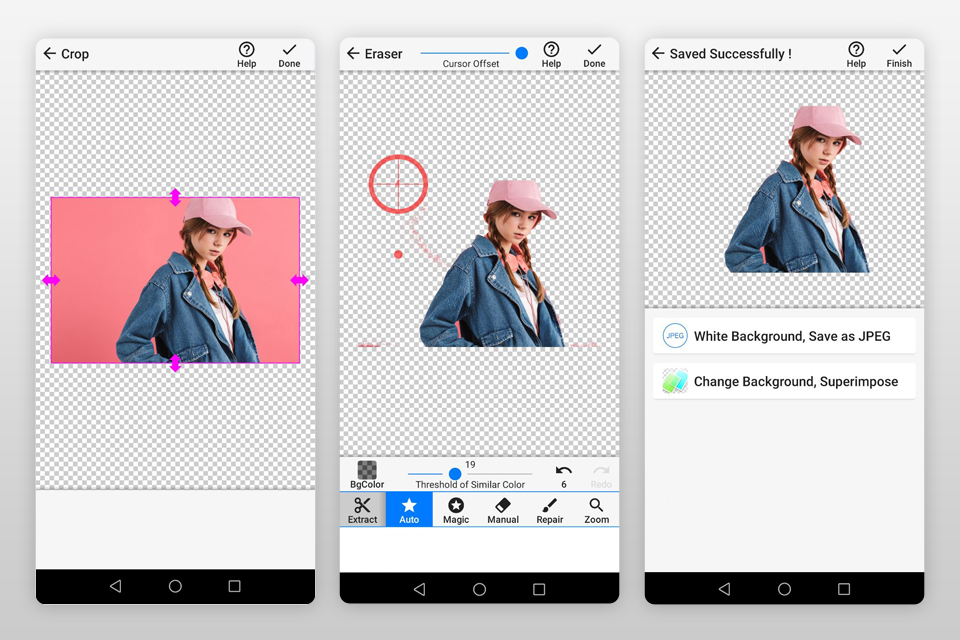Click the top magenta crop handle

point(175,197)
